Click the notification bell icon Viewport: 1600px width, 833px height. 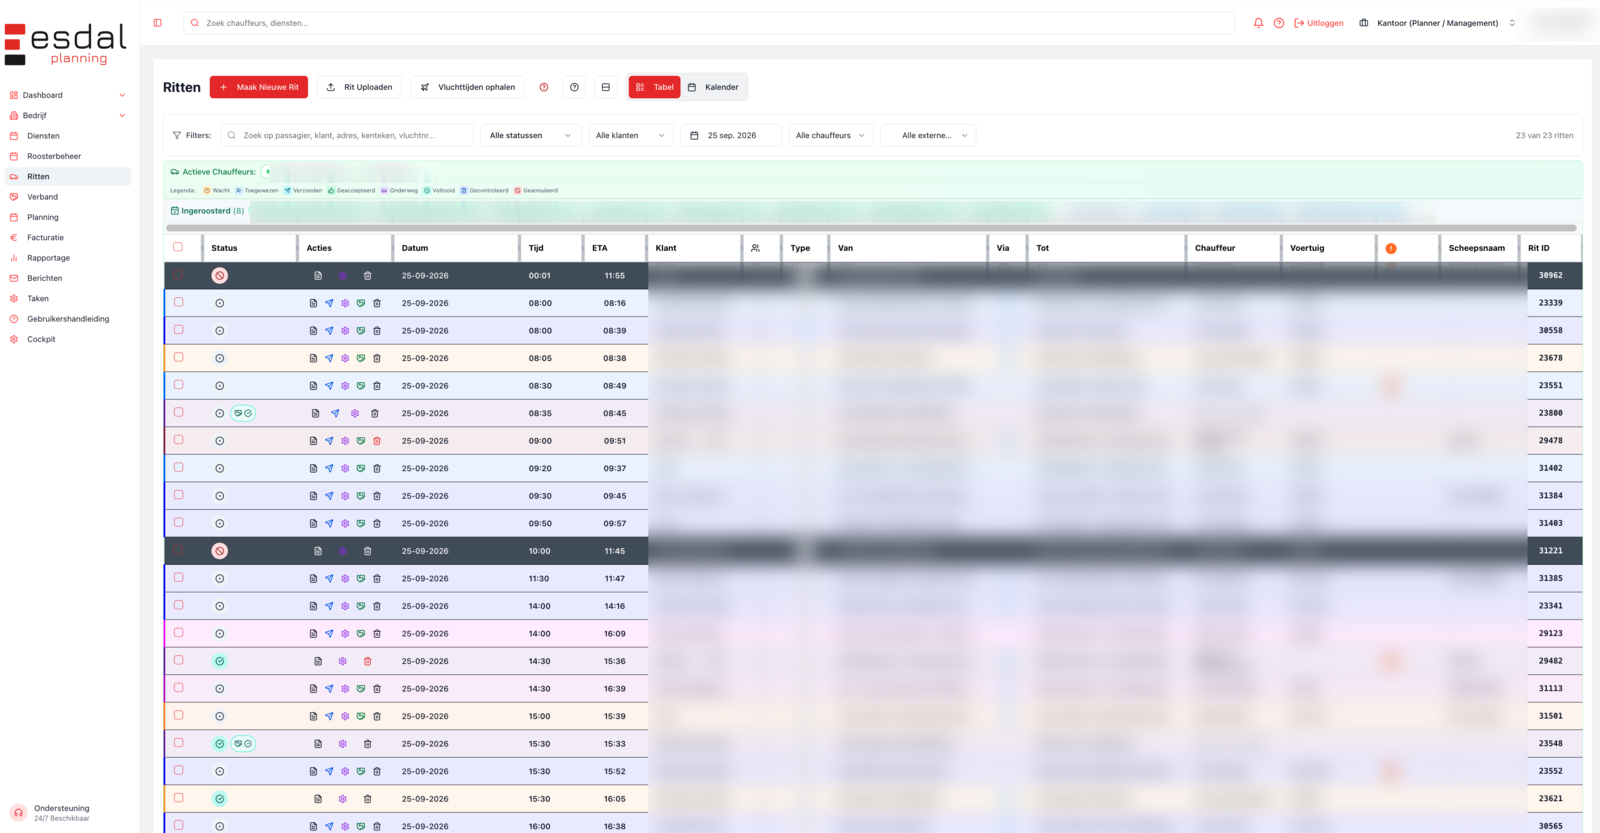click(x=1258, y=23)
